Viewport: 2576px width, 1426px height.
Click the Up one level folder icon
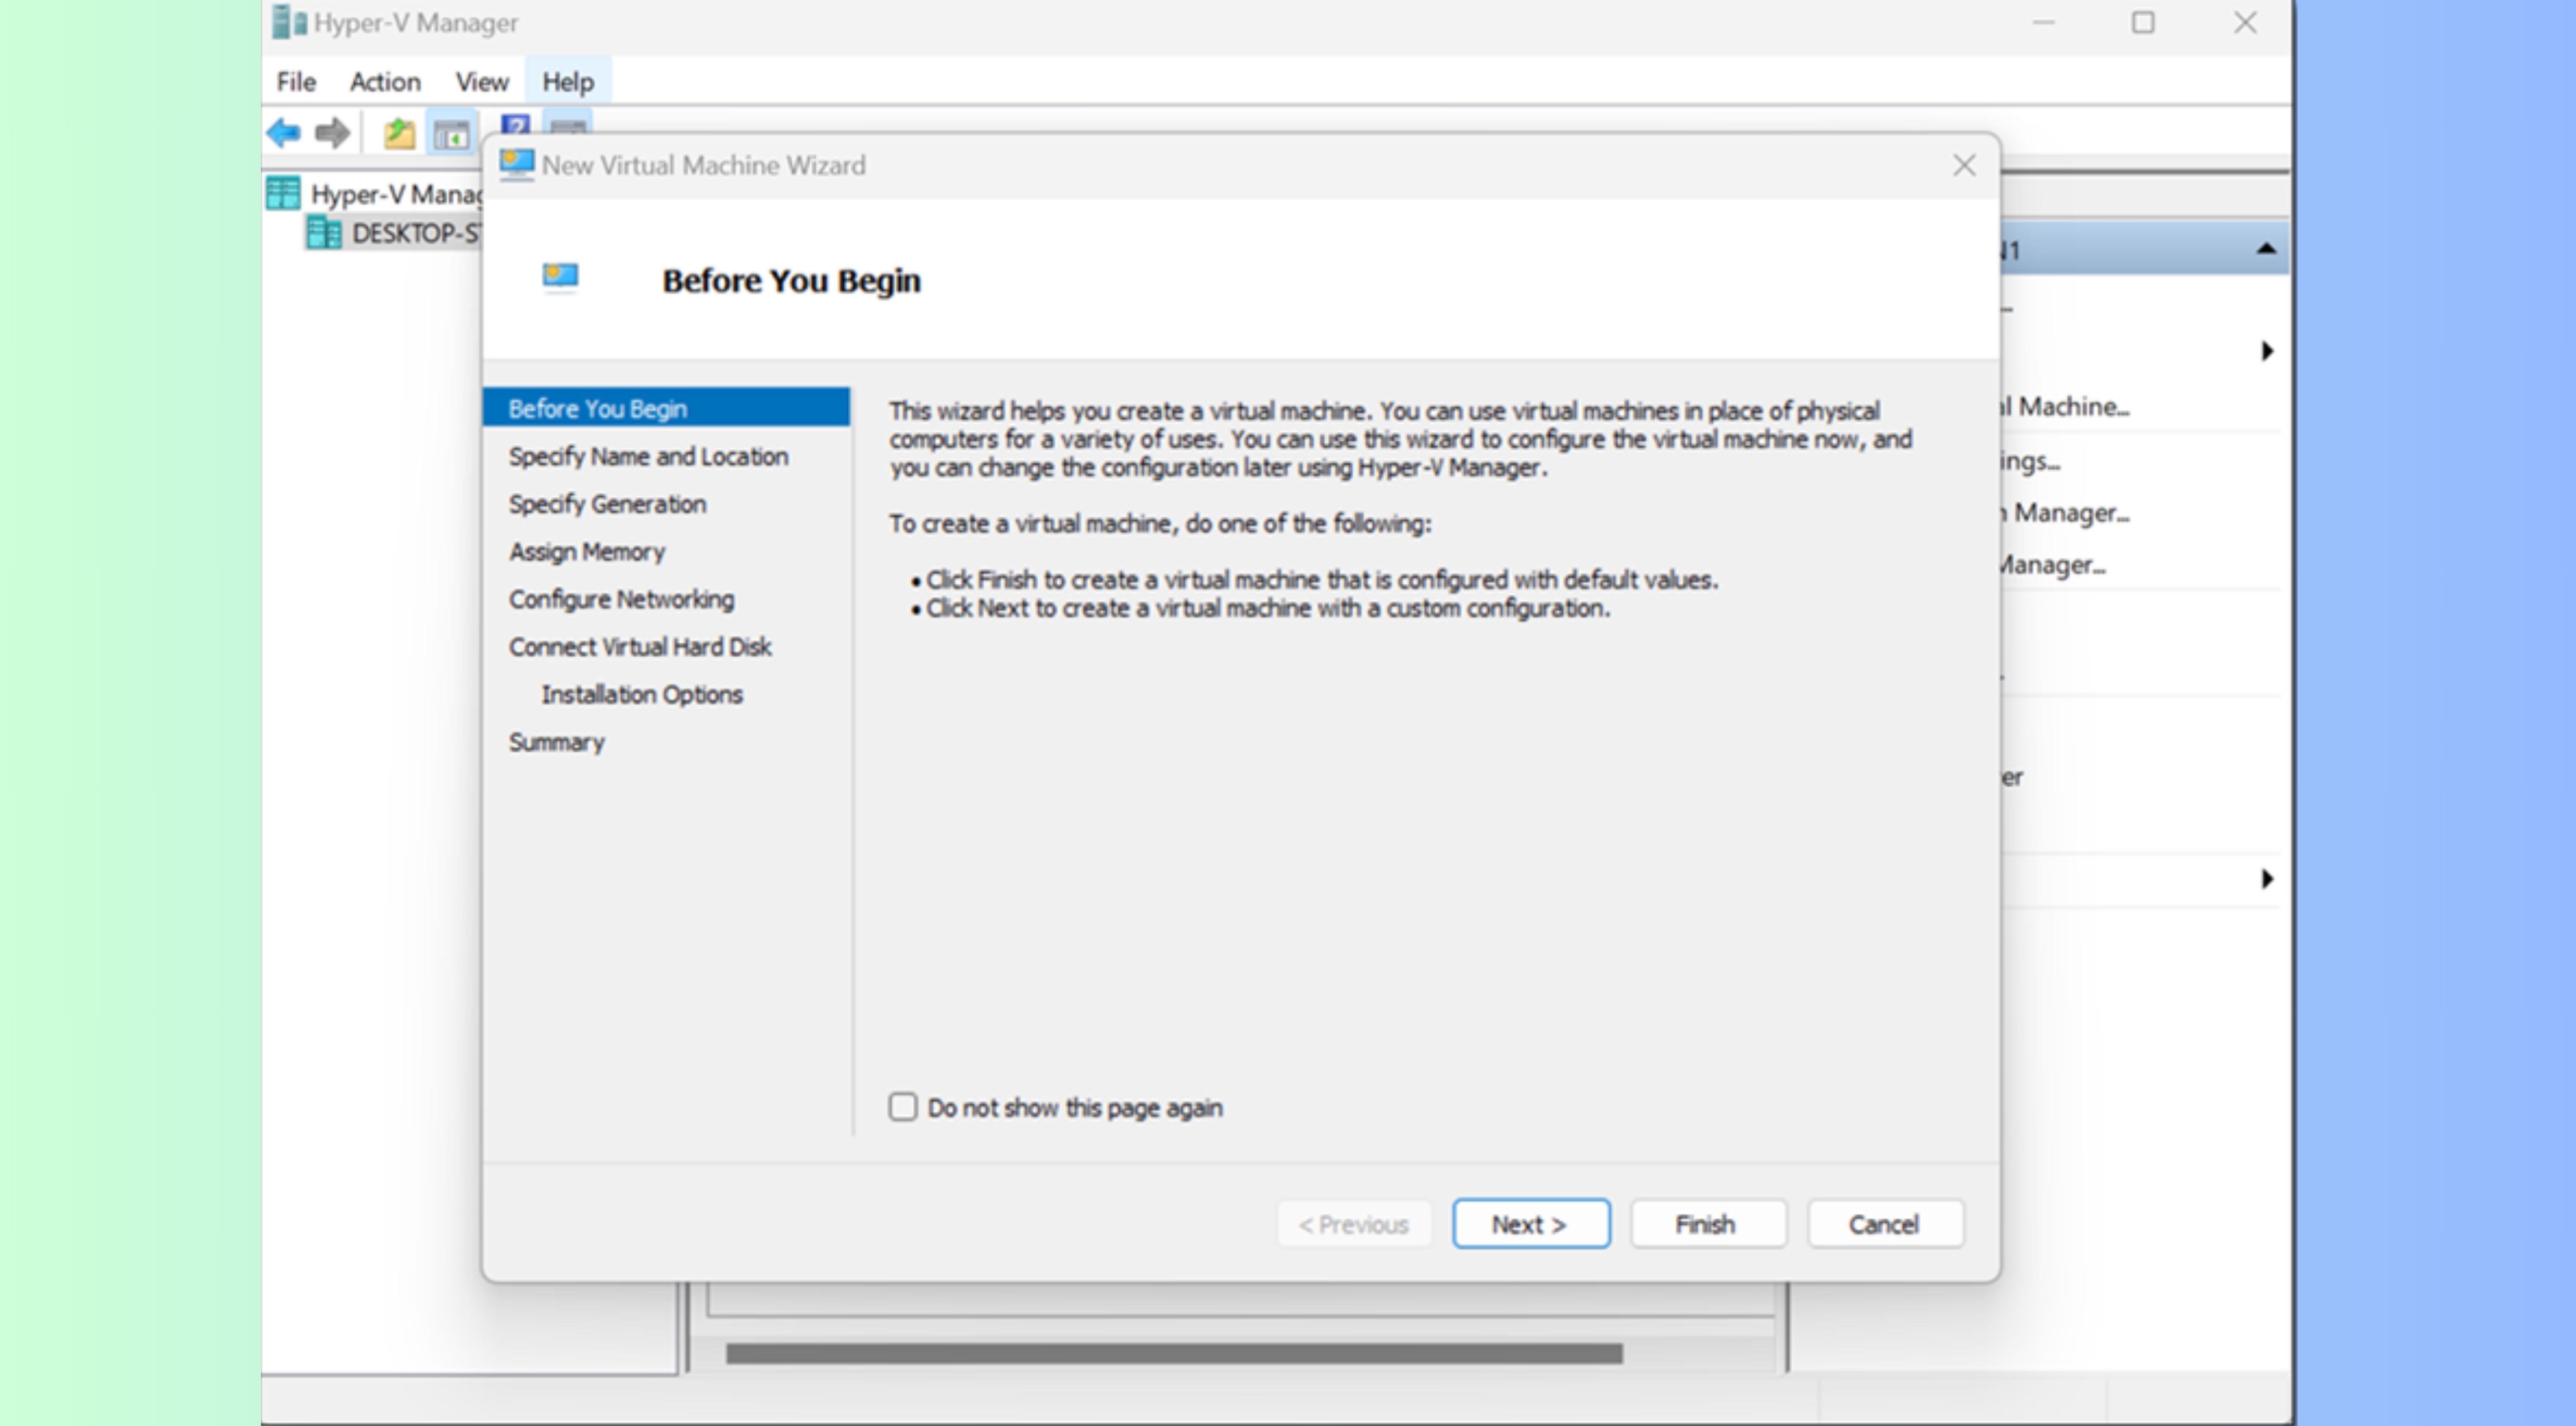click(399, 133)
